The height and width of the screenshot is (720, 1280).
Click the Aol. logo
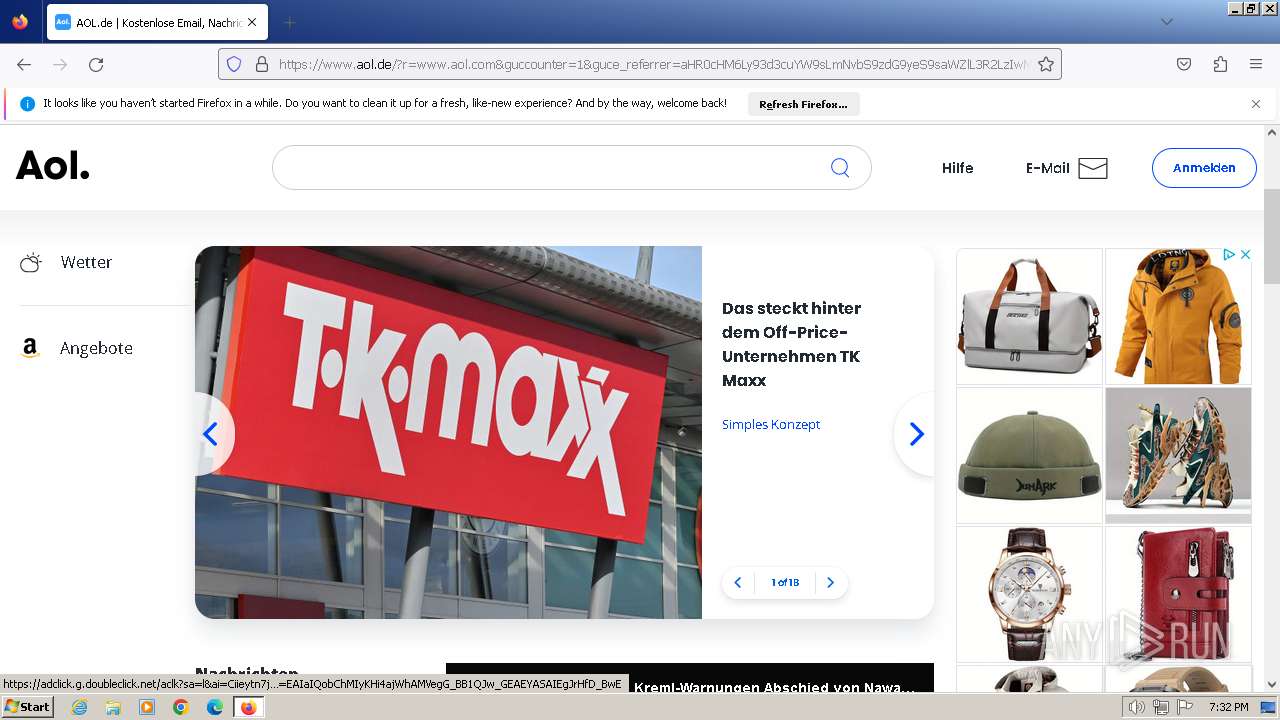click(x=53, y=166)
